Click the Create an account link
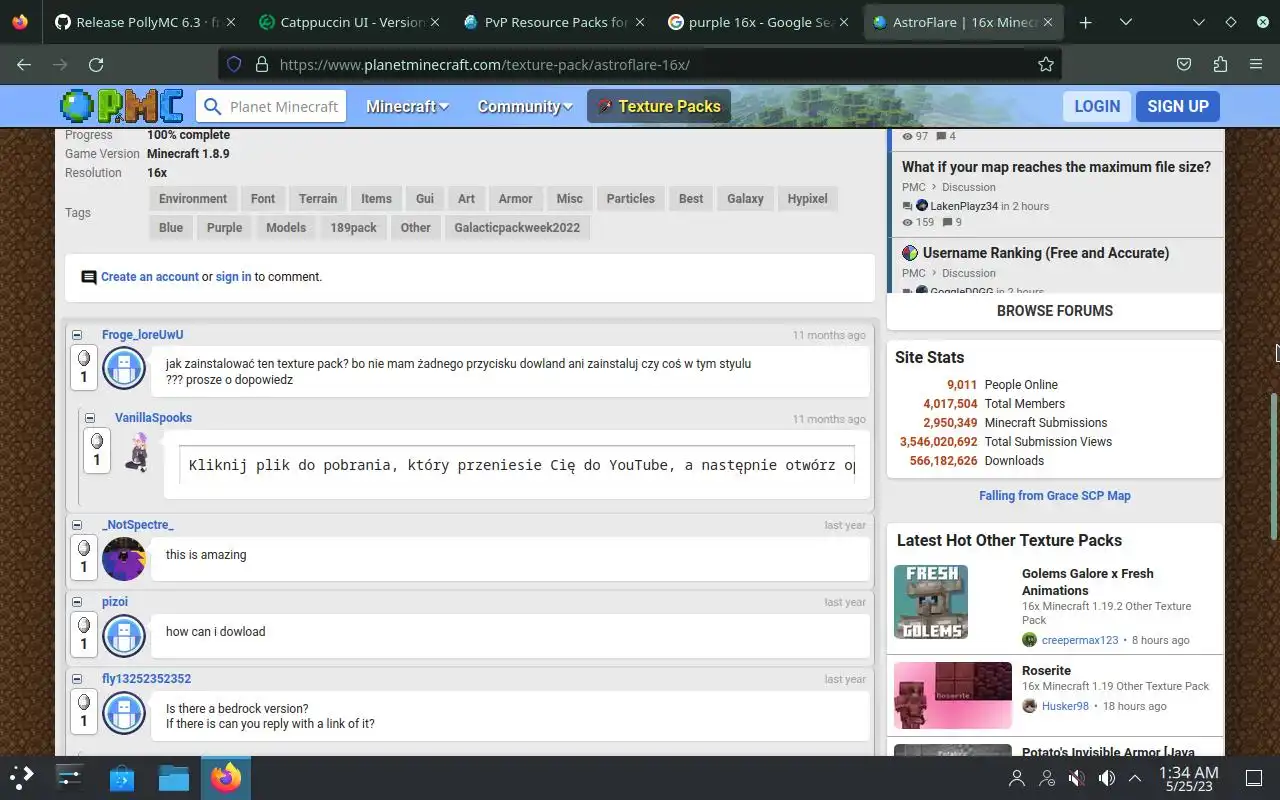 pos(150,277)
